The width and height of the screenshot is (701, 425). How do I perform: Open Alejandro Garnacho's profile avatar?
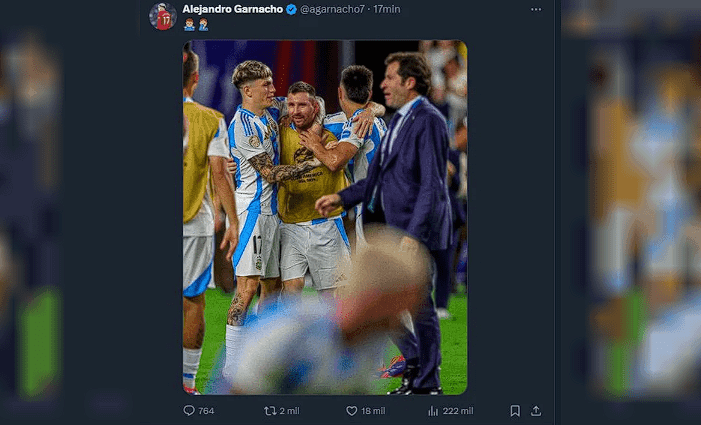coord(163,16)
